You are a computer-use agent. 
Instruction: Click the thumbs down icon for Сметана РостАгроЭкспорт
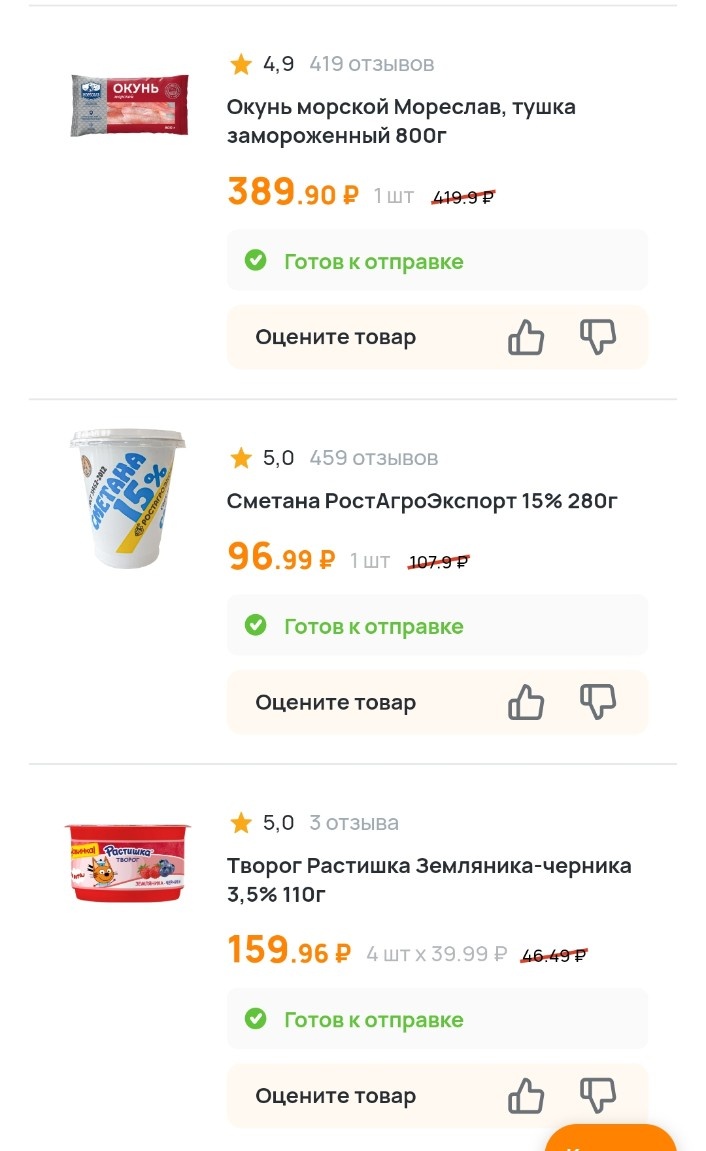click(598, 702)
